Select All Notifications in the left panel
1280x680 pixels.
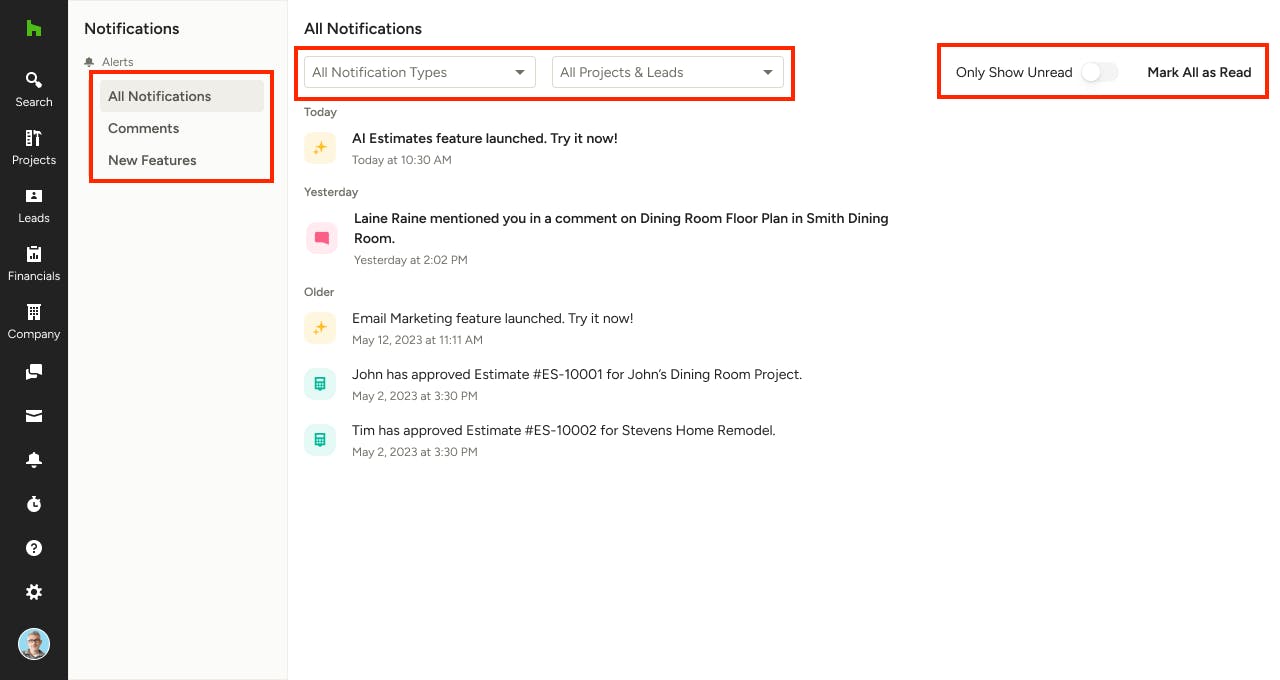[x=182, y=96]
